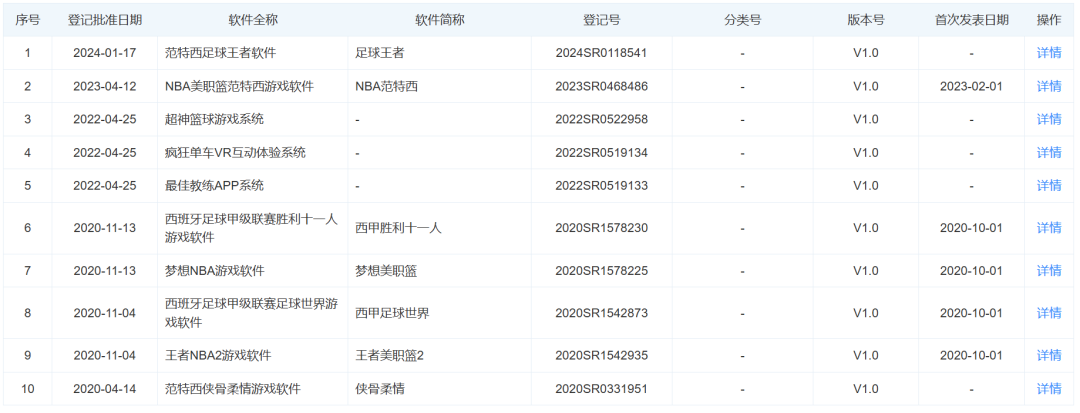Image resolution: width=1080 pixels, height=413 pixels.
Task: Click the 软件全称 column header
Action: 253,20
